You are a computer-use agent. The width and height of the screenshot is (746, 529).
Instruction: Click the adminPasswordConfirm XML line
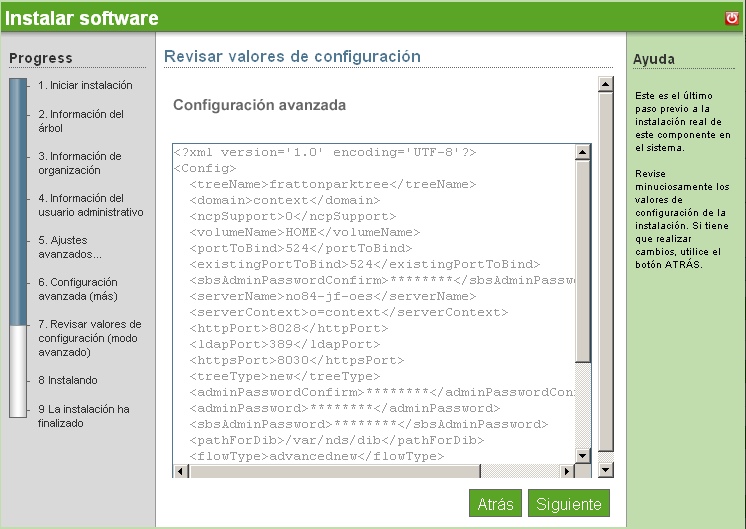tap(382, 392)
